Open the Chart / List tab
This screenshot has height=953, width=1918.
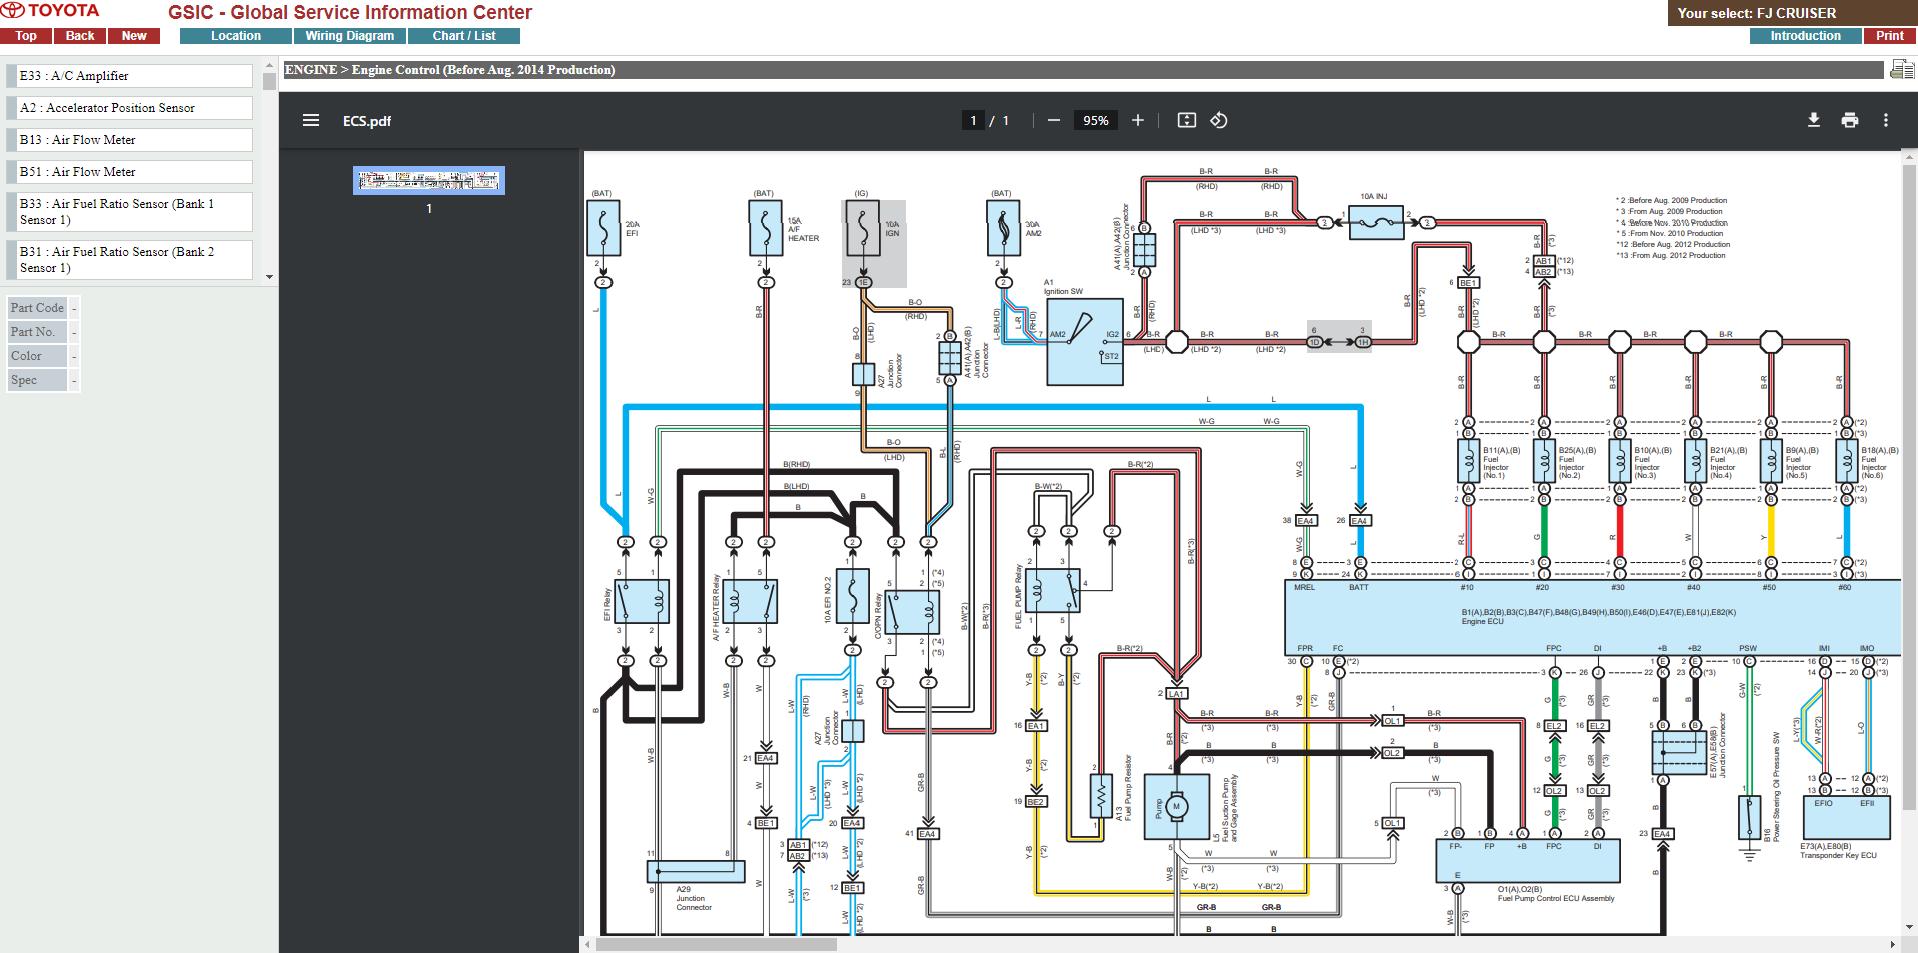click(x=464, y=36)
